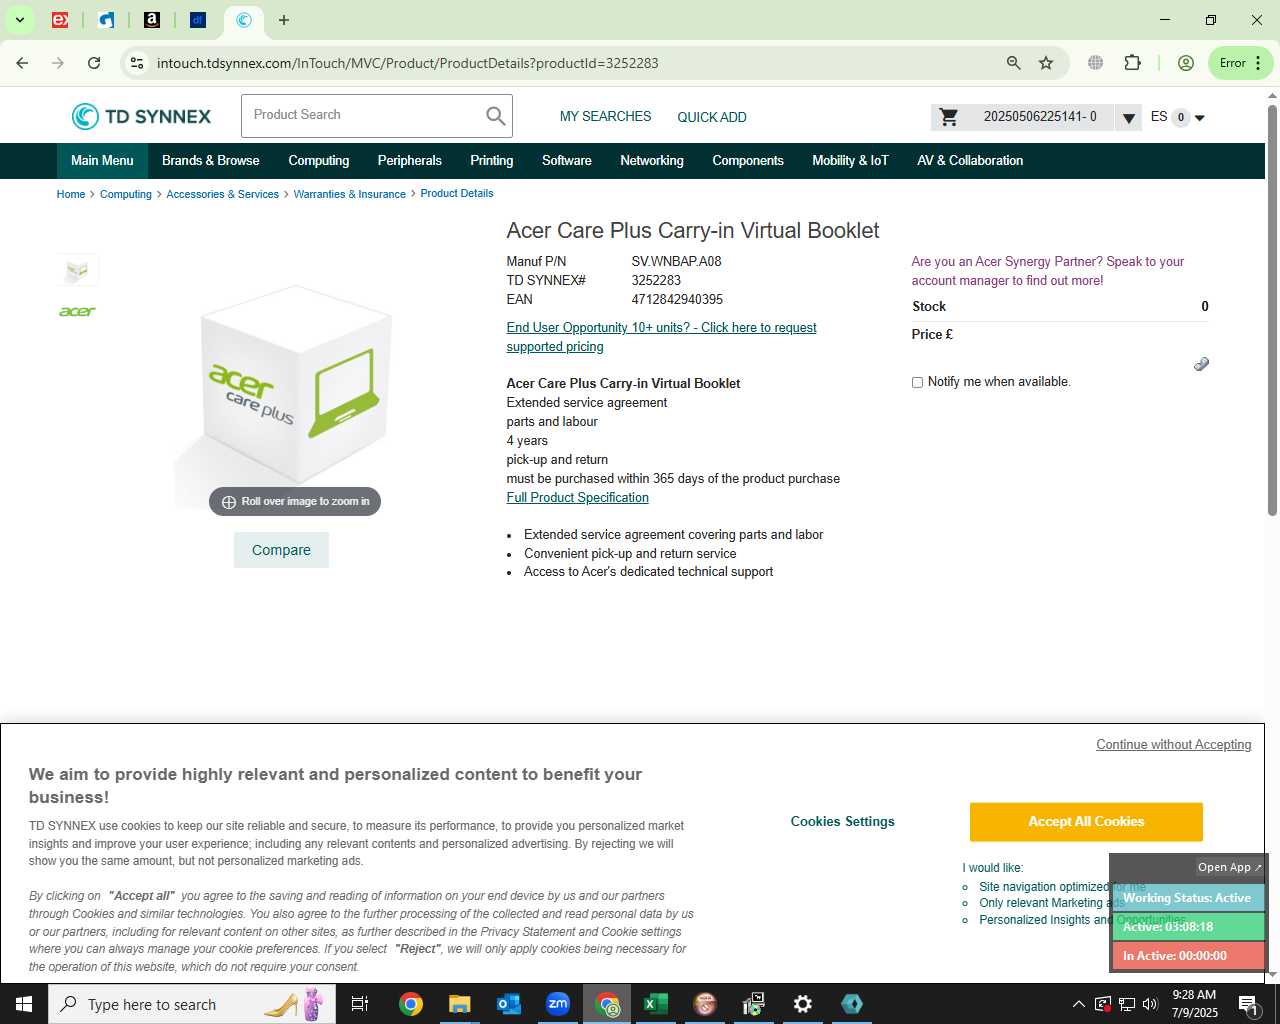Image resolution: width=1280 pixels, height=1024 pixels.
Task: Select the box product thumbnail
Action: [77, 270]
